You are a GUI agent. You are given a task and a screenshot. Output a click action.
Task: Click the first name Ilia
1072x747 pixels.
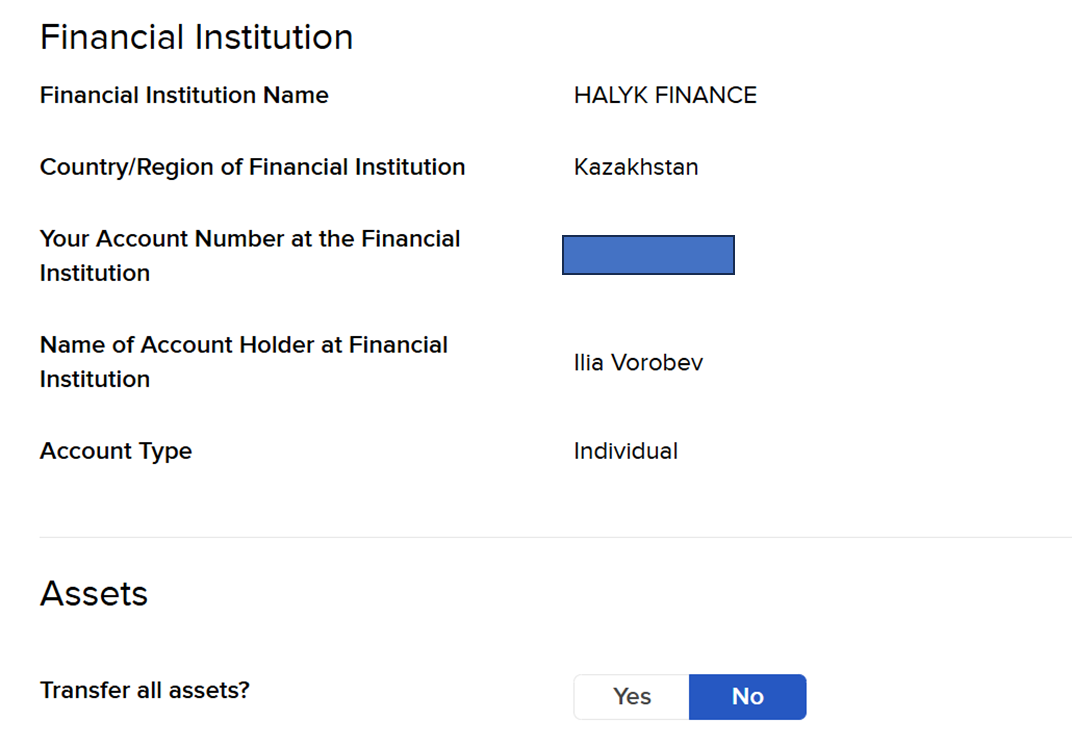(588, 362)
